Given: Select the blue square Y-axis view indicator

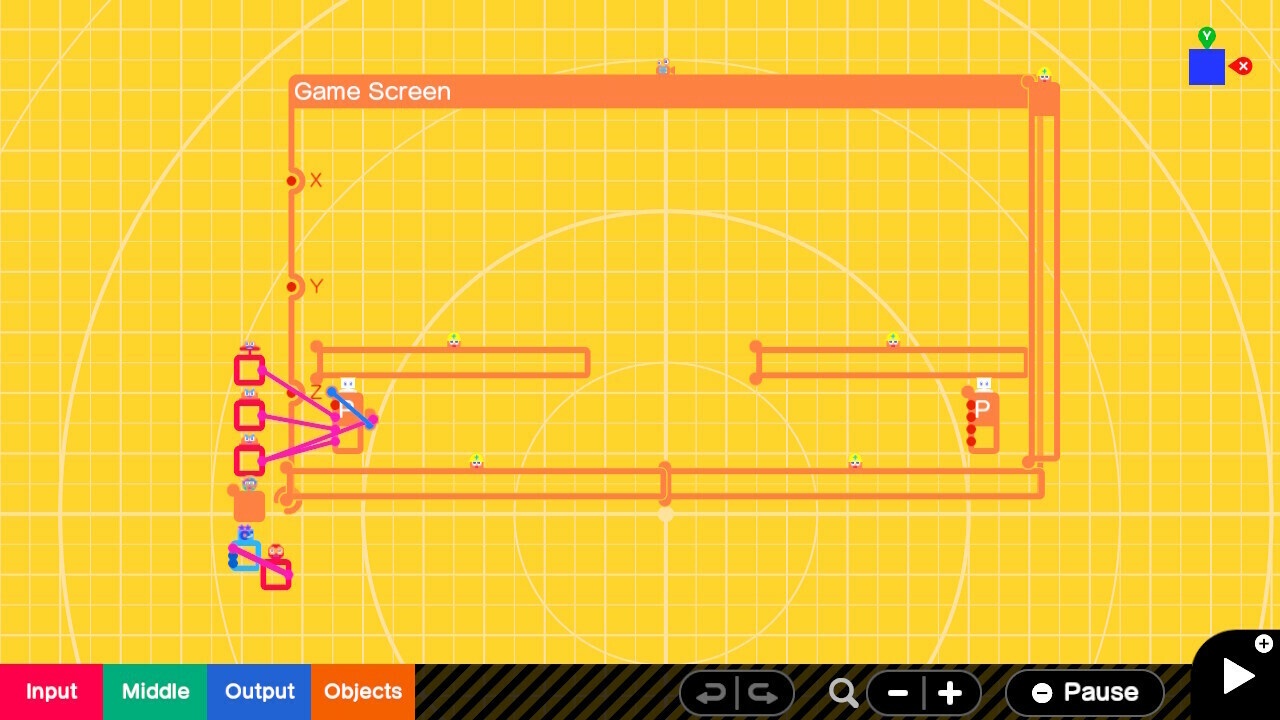Looking at the screenshot, I should tap(1207, 66).
